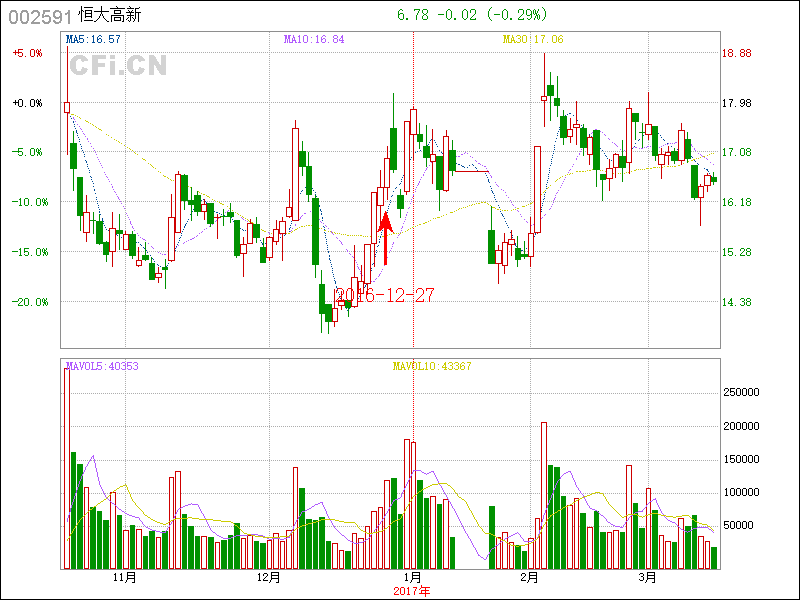Image resolution: width=800 pixels, height=600 pixels.
Task: Click the stock code 002591
Action: (40, 17)
